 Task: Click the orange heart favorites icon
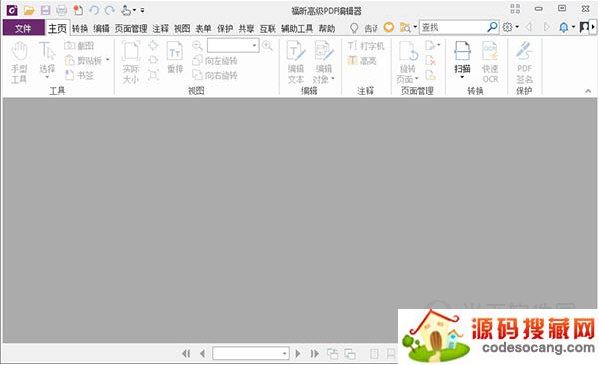(x=389, y=27)
